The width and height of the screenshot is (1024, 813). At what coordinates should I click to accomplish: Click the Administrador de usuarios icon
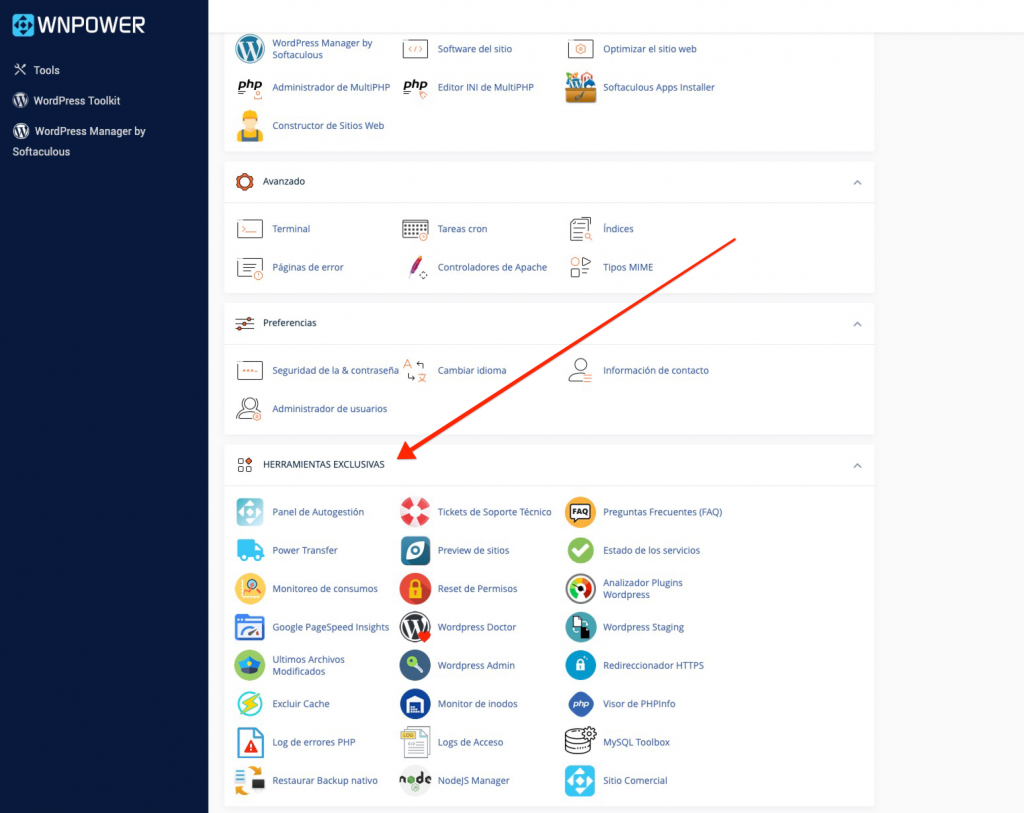coord(249,409)
